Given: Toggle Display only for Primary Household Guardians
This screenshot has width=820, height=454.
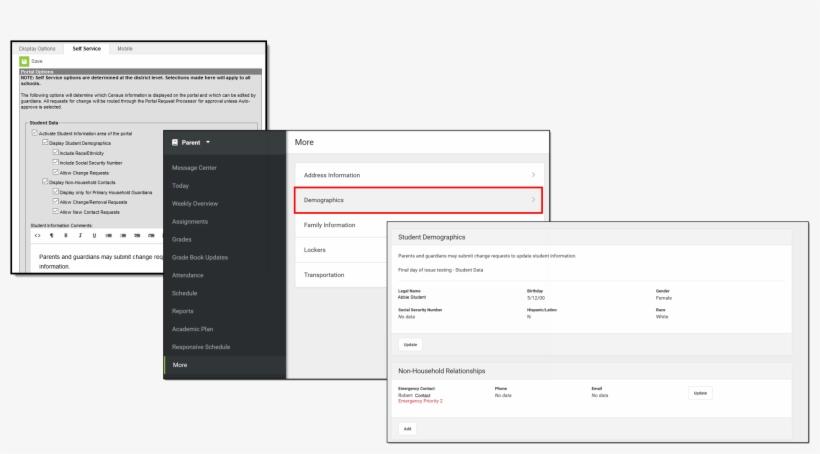Looking at the screenshot, I should tap(55, 191).
